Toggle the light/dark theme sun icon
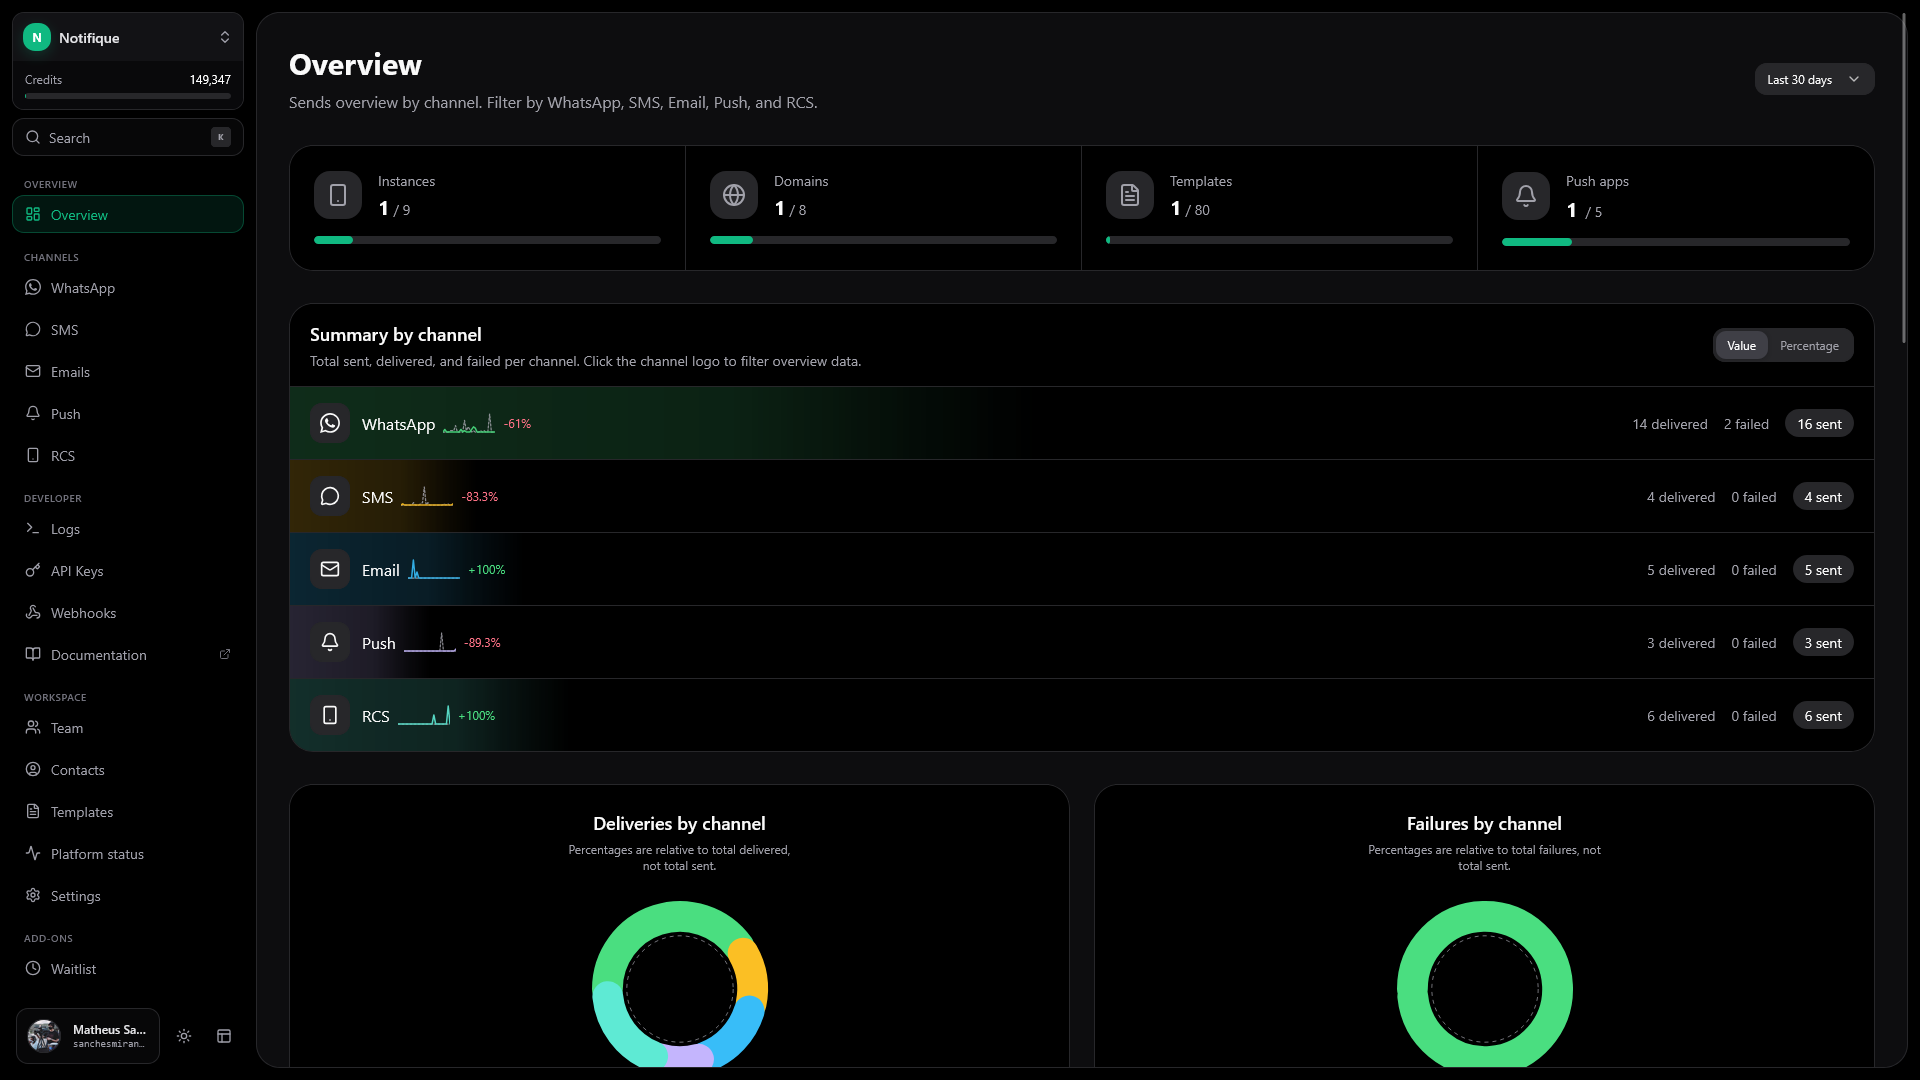 coord(184,1036)
